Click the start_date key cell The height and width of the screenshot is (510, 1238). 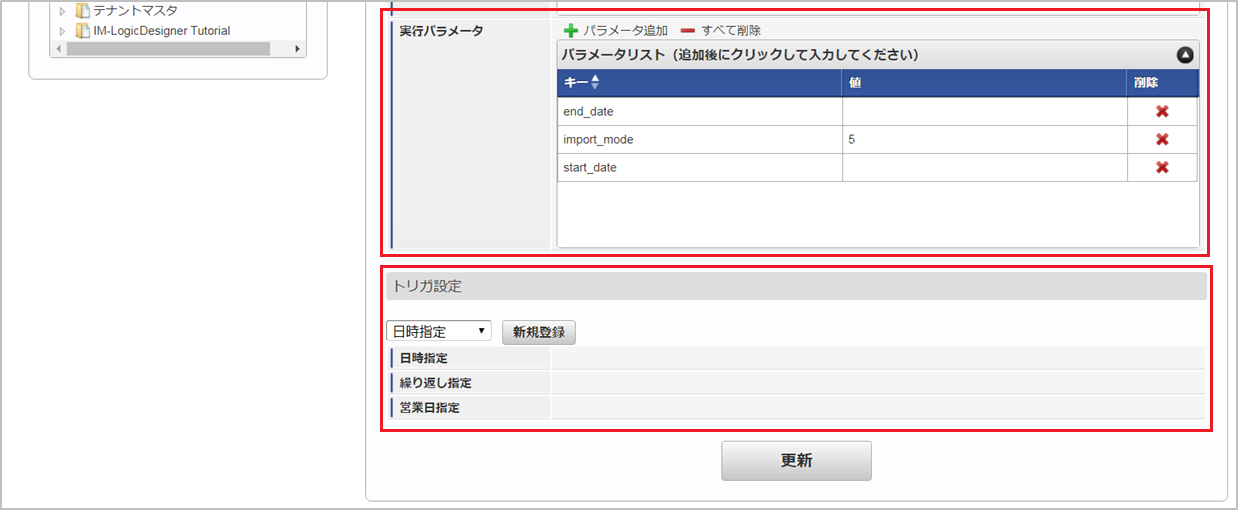(x=700, y=167)
